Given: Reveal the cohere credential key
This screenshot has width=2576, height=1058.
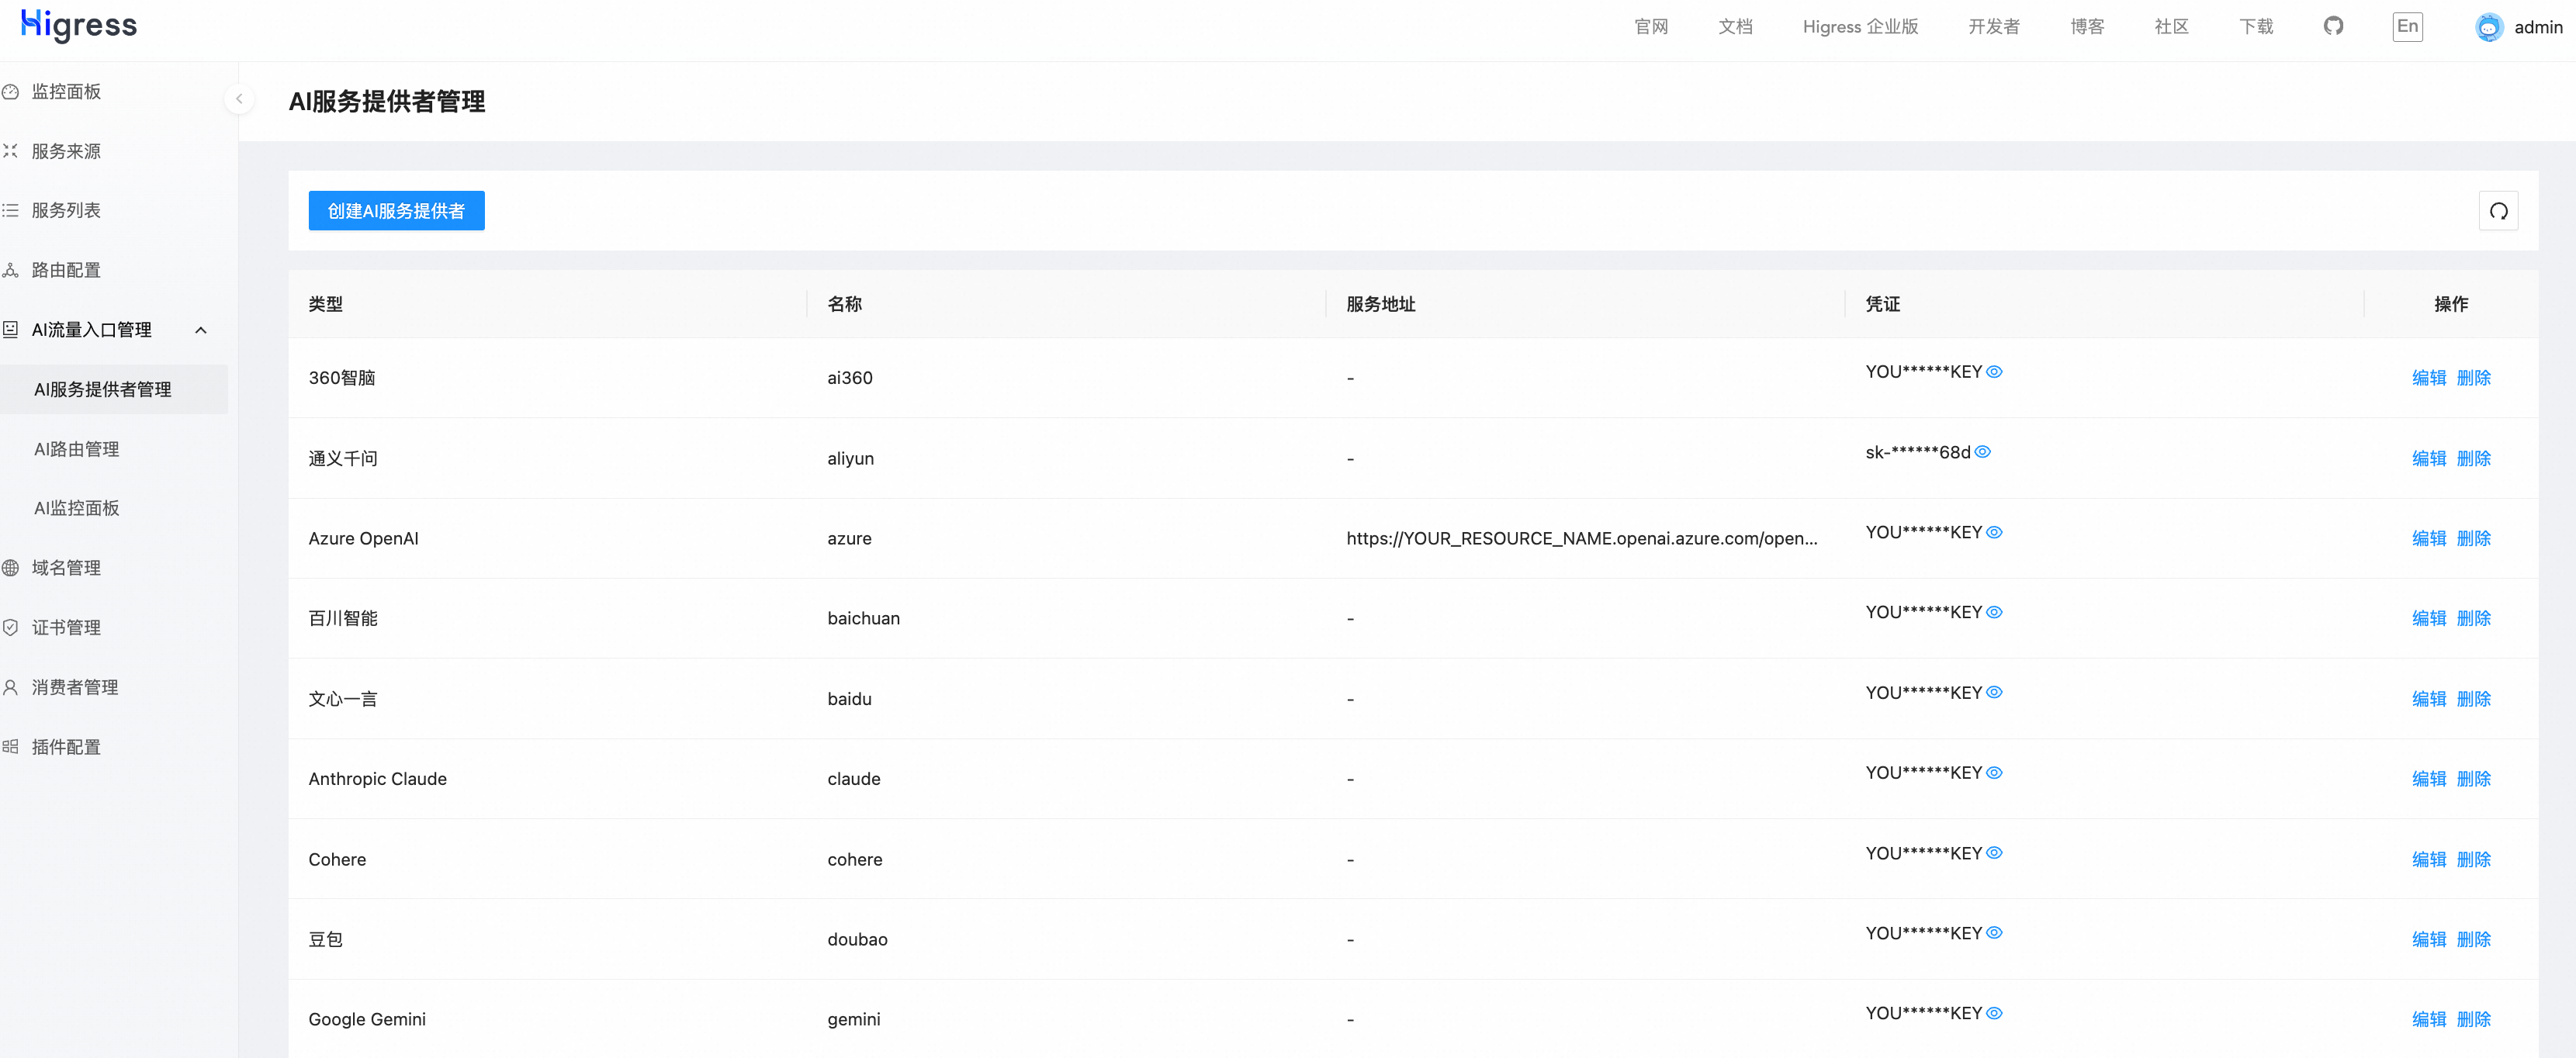Looking at the screenshot, I should (x=1994, y=853).
